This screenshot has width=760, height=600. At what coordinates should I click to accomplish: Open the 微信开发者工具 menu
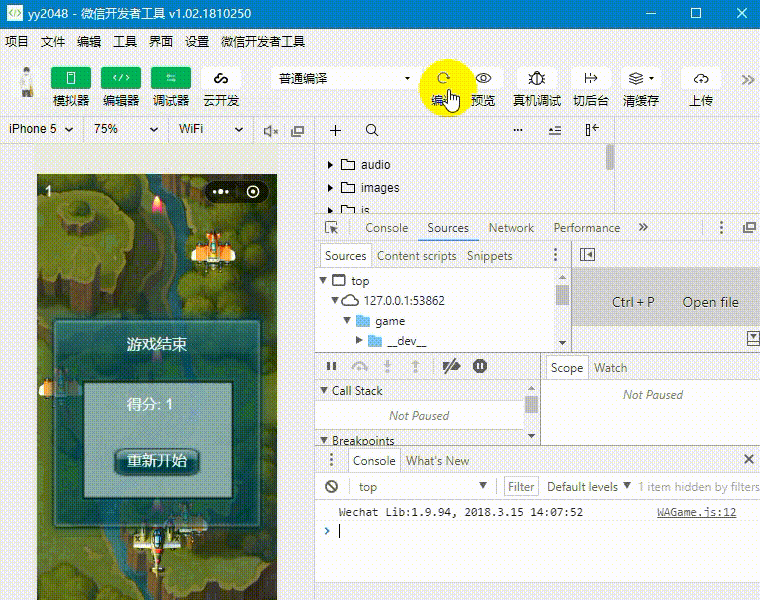coord(263,42)
